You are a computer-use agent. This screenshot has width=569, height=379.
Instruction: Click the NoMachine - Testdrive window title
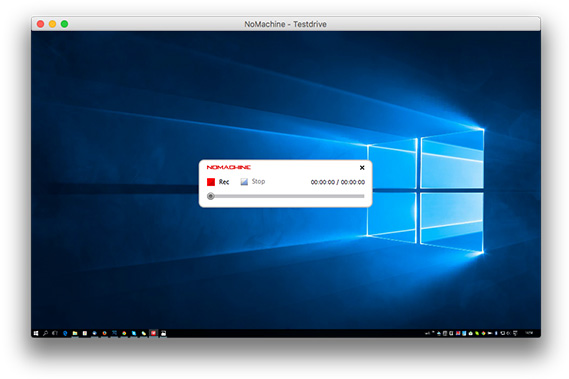click(x=285, y=24)
